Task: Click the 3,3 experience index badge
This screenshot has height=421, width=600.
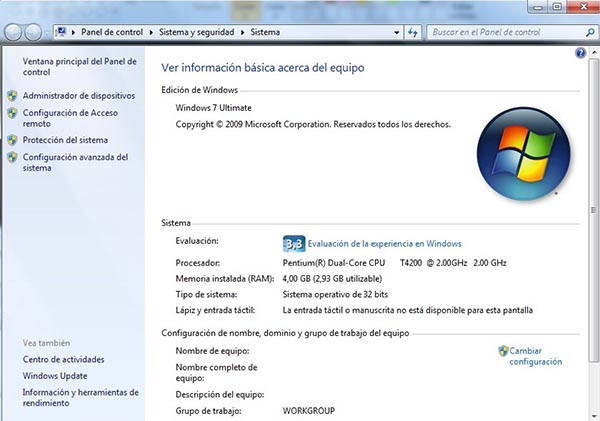Action: tap(294, 244)
